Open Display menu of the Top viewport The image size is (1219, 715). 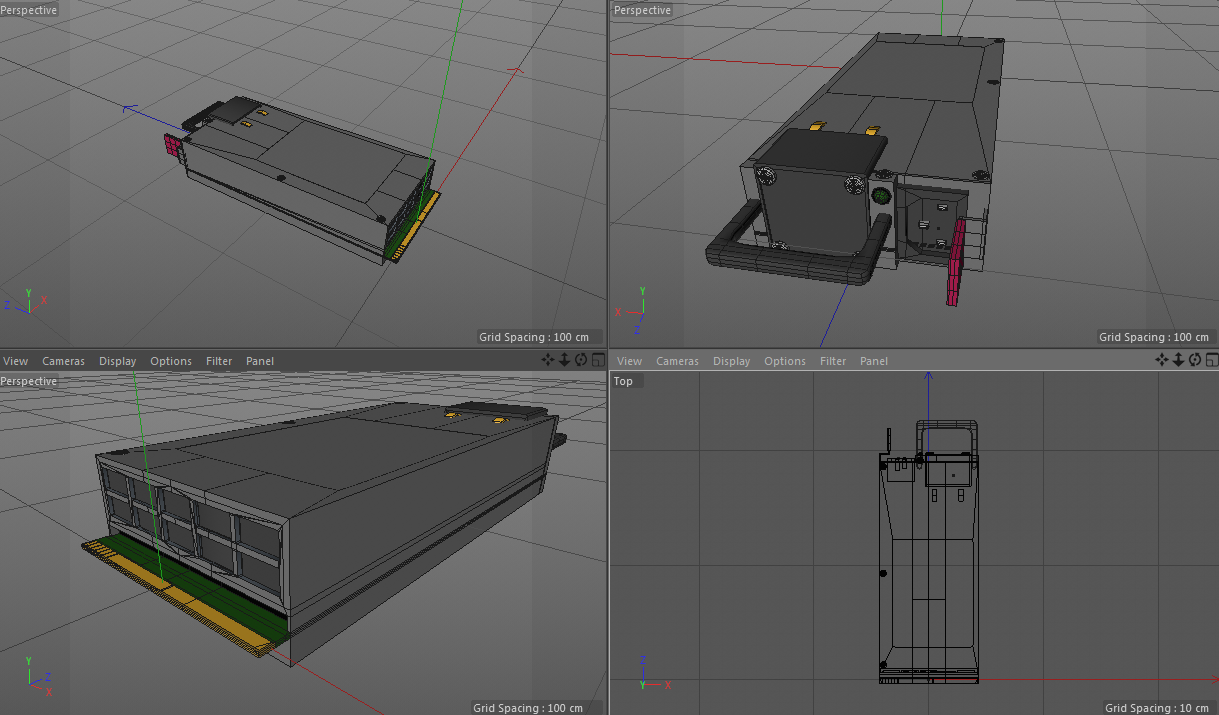tap(732, 361)
